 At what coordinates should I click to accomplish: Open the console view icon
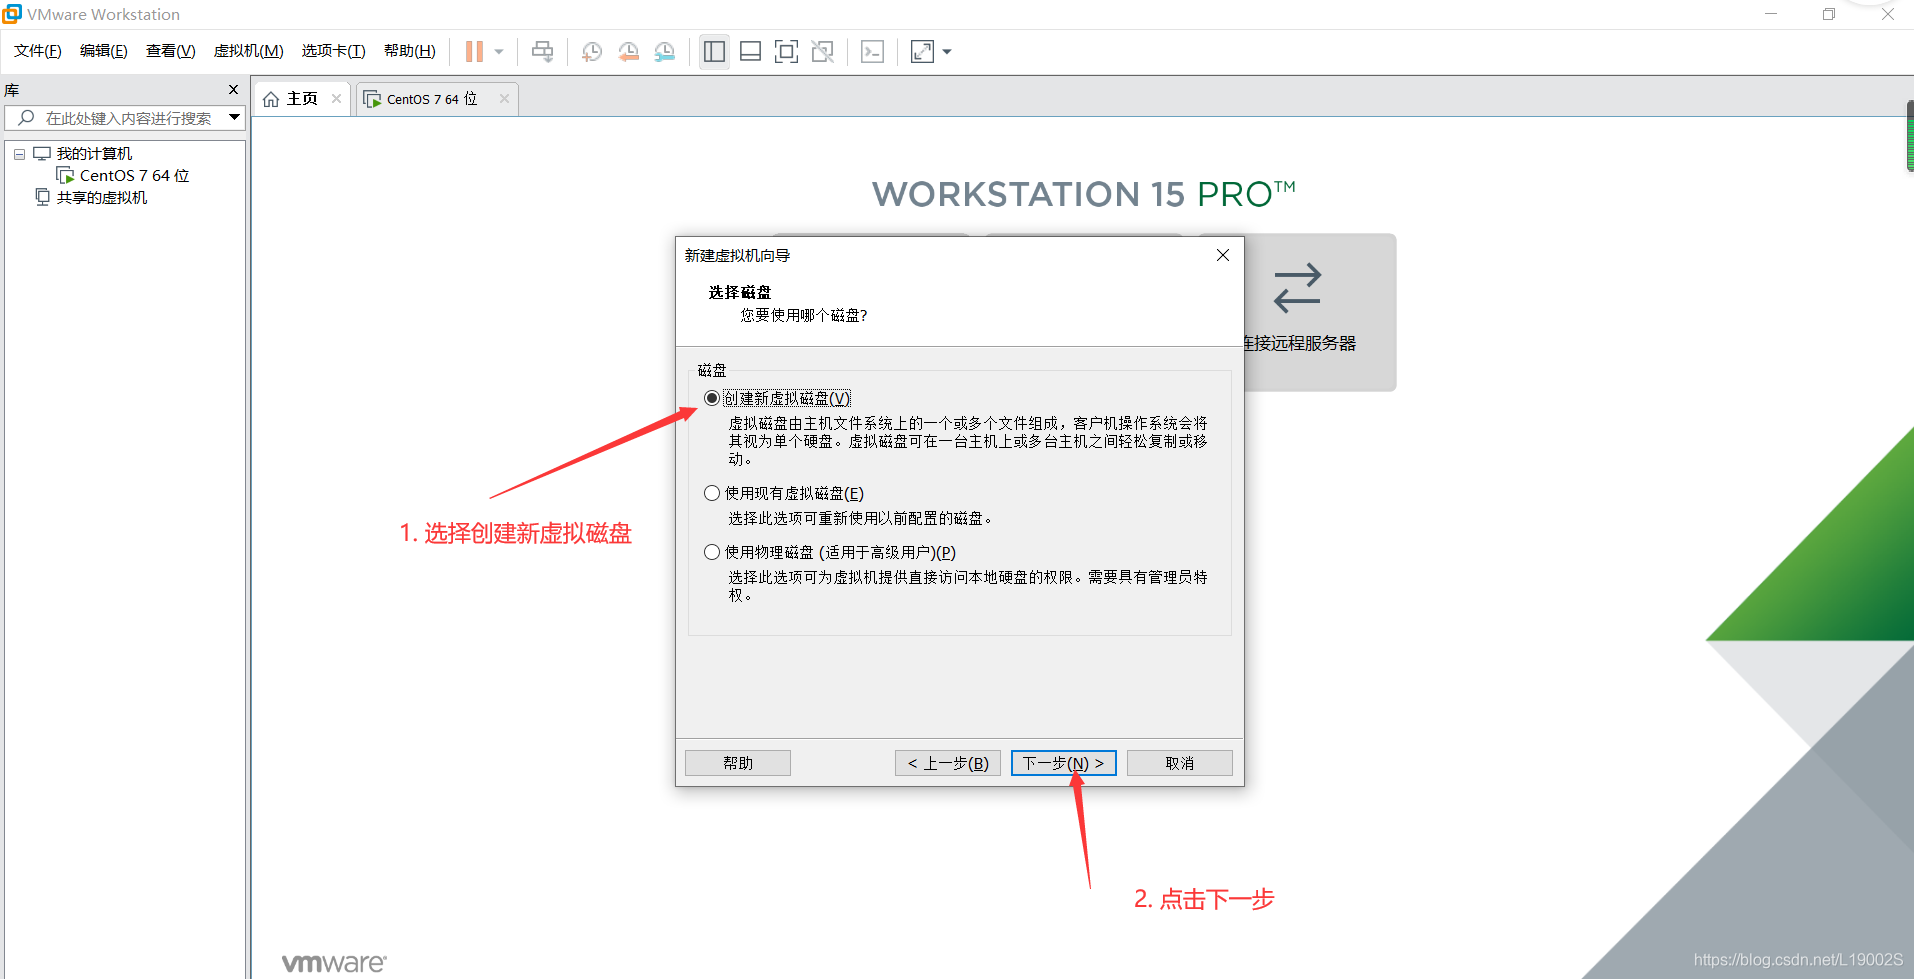click(x=872, y=51)
